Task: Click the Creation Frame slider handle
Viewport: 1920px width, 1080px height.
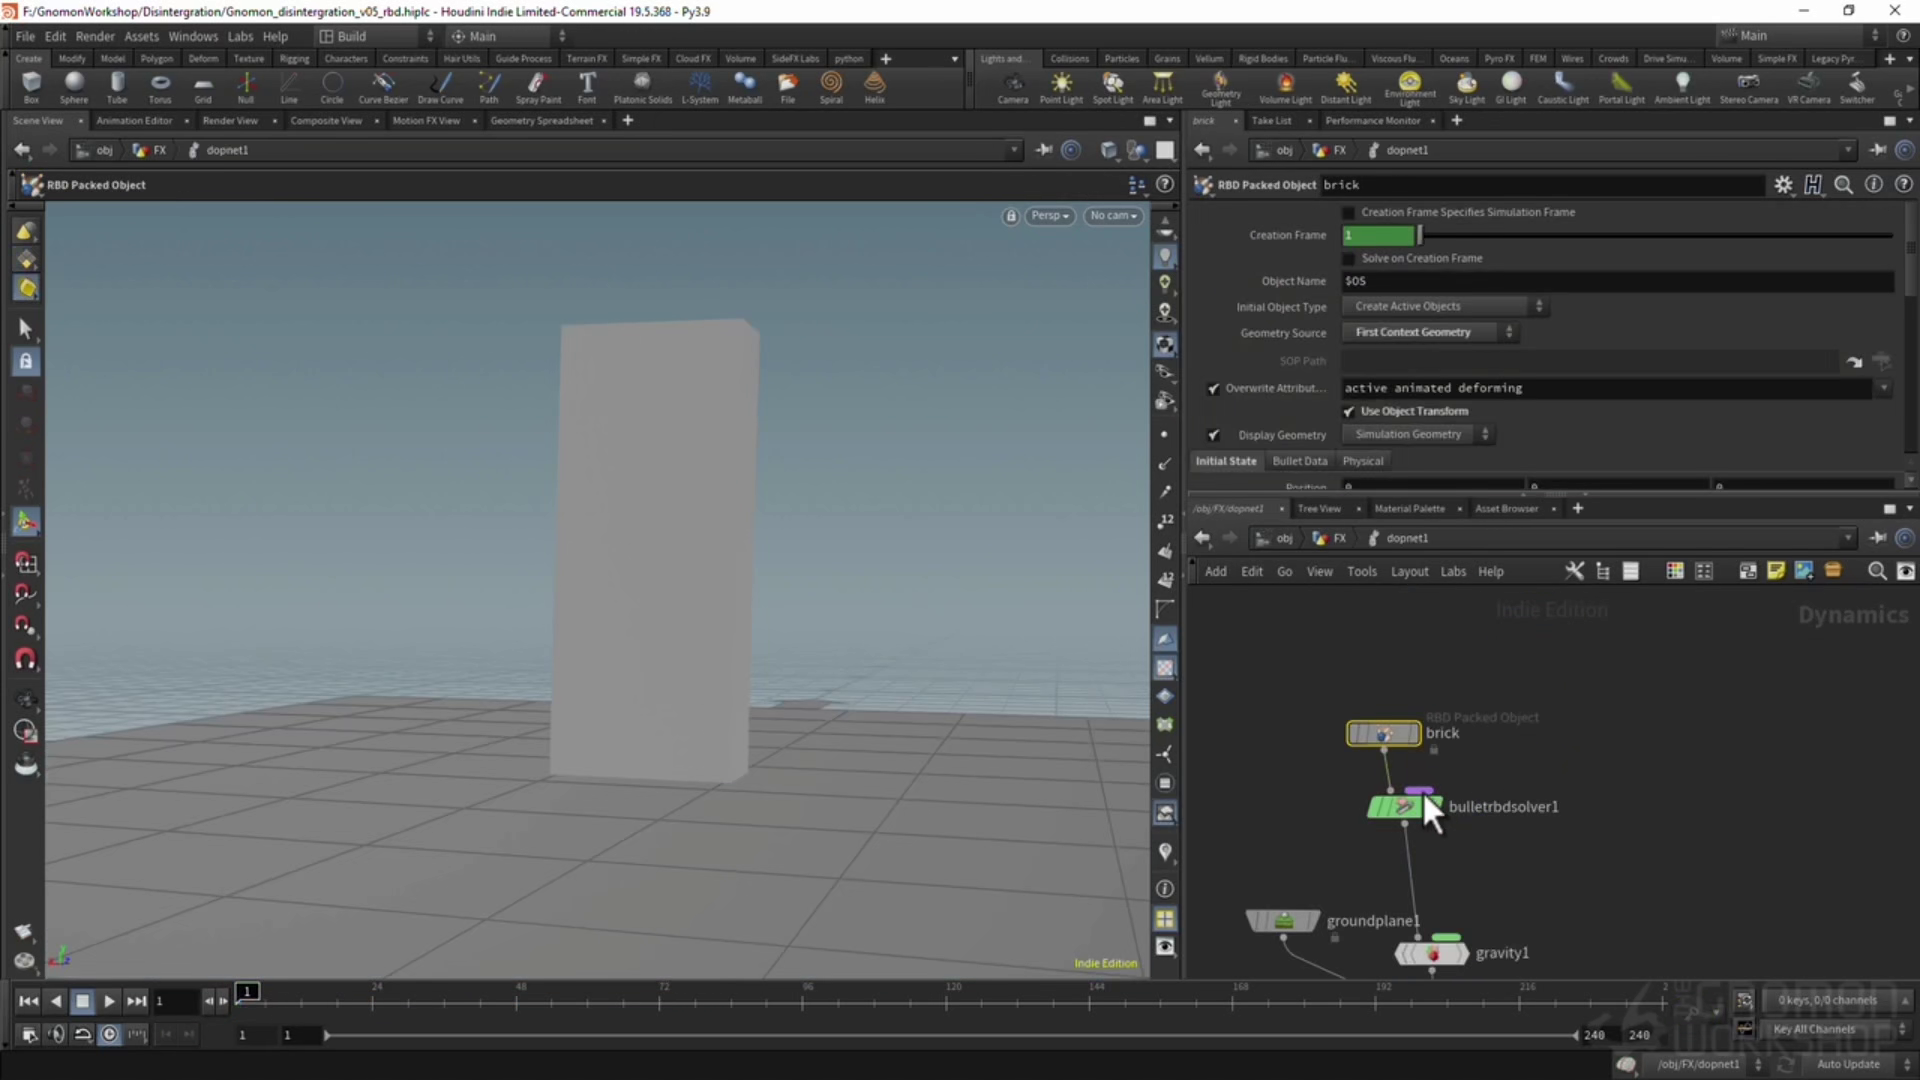Action: [1419, 235]
